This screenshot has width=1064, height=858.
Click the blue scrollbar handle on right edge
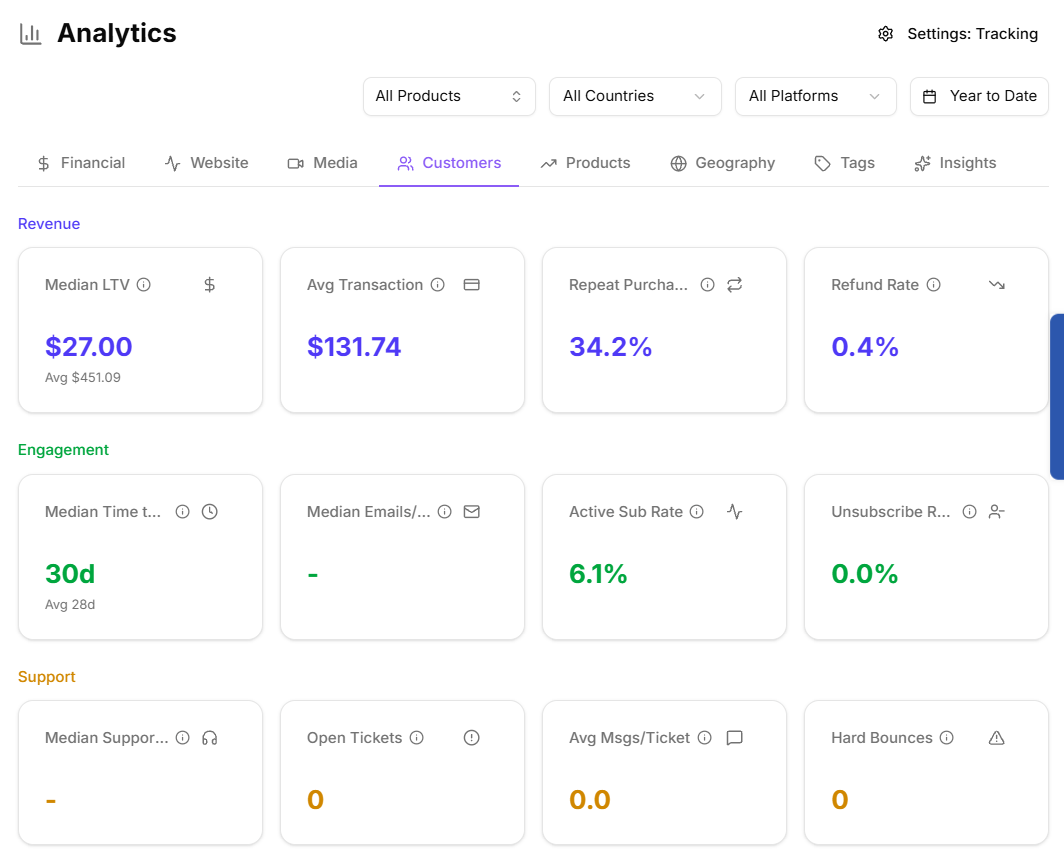(x=1057, y=396)
